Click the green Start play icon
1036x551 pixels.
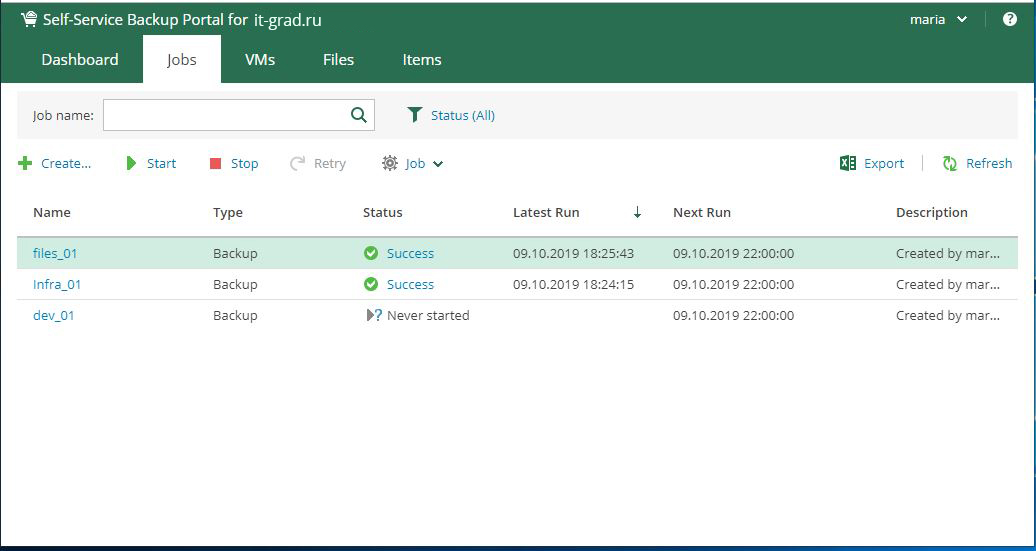(x=131, y=164)
